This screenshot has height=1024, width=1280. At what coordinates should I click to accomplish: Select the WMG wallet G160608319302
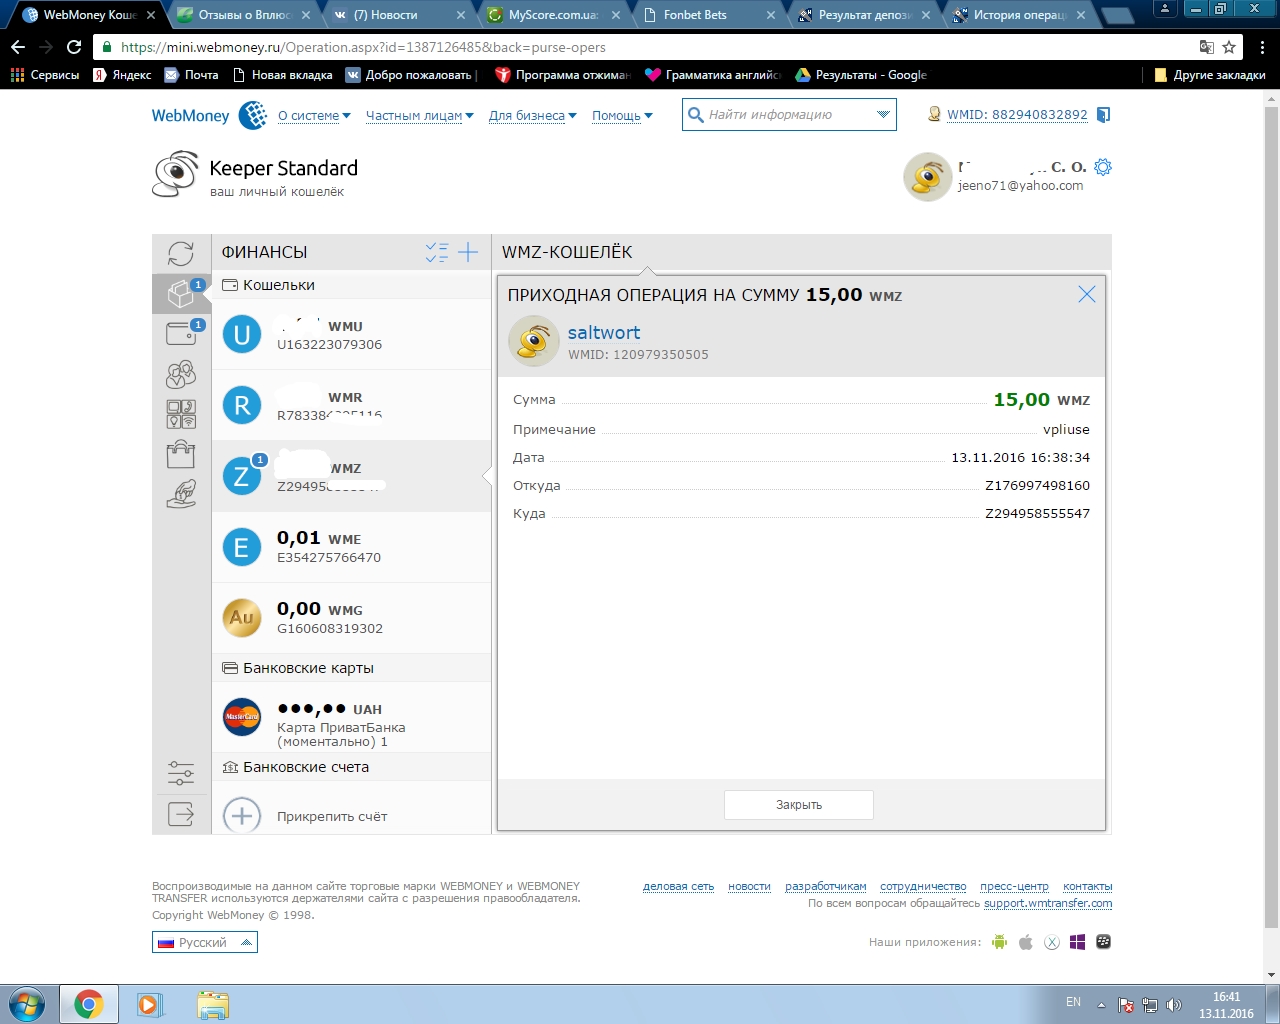(x=351, y=618)
